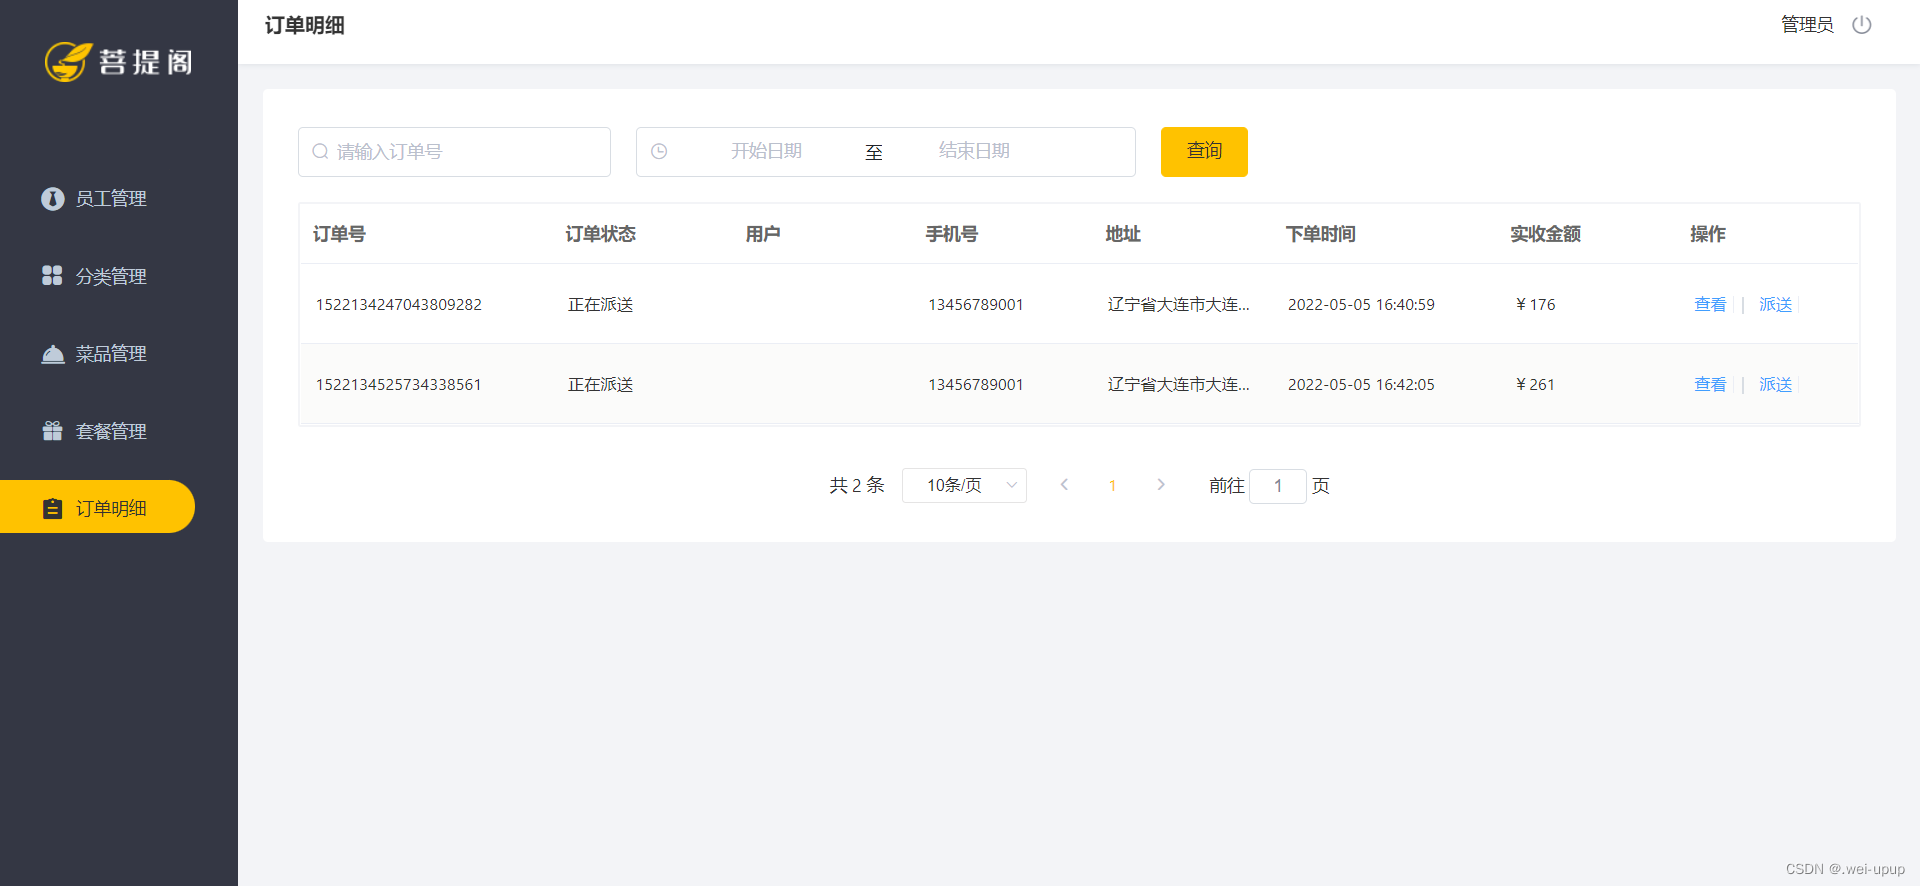Click phone 13456789001 in the ￥261 row
1920x886 pixels.
click(976, 385)
